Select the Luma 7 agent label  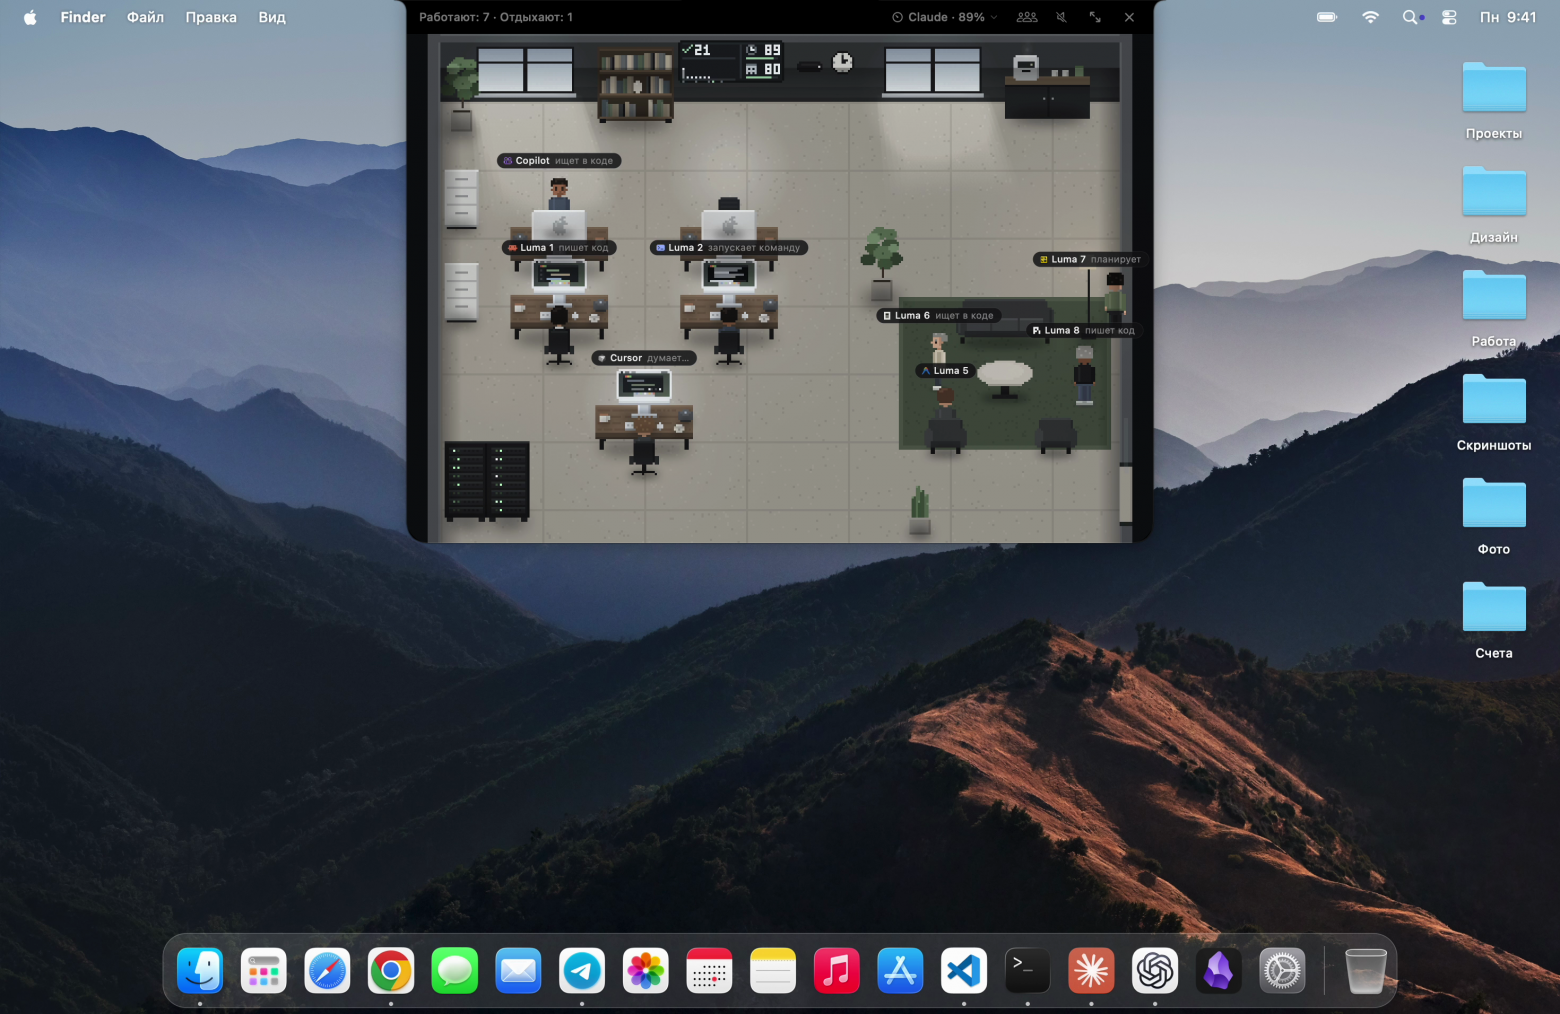(x=1090, y=259)
